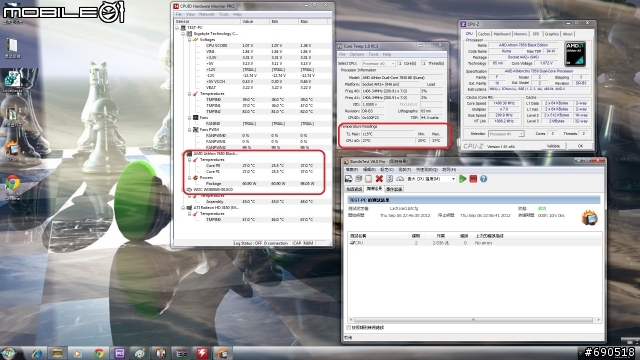Click the Windows Start orb

pyautogui.click(x=9, y=353)
